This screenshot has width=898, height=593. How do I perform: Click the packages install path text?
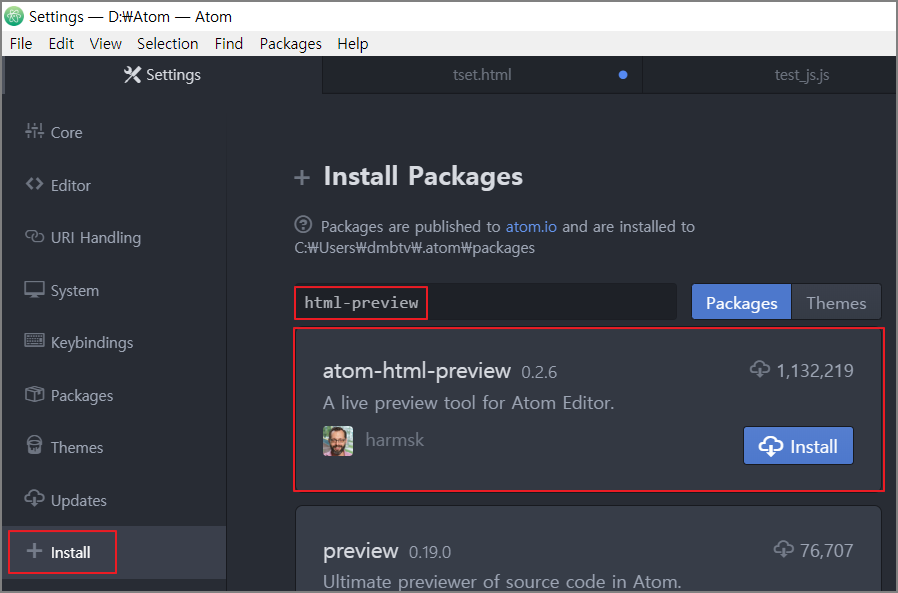(x=415, y=248)
